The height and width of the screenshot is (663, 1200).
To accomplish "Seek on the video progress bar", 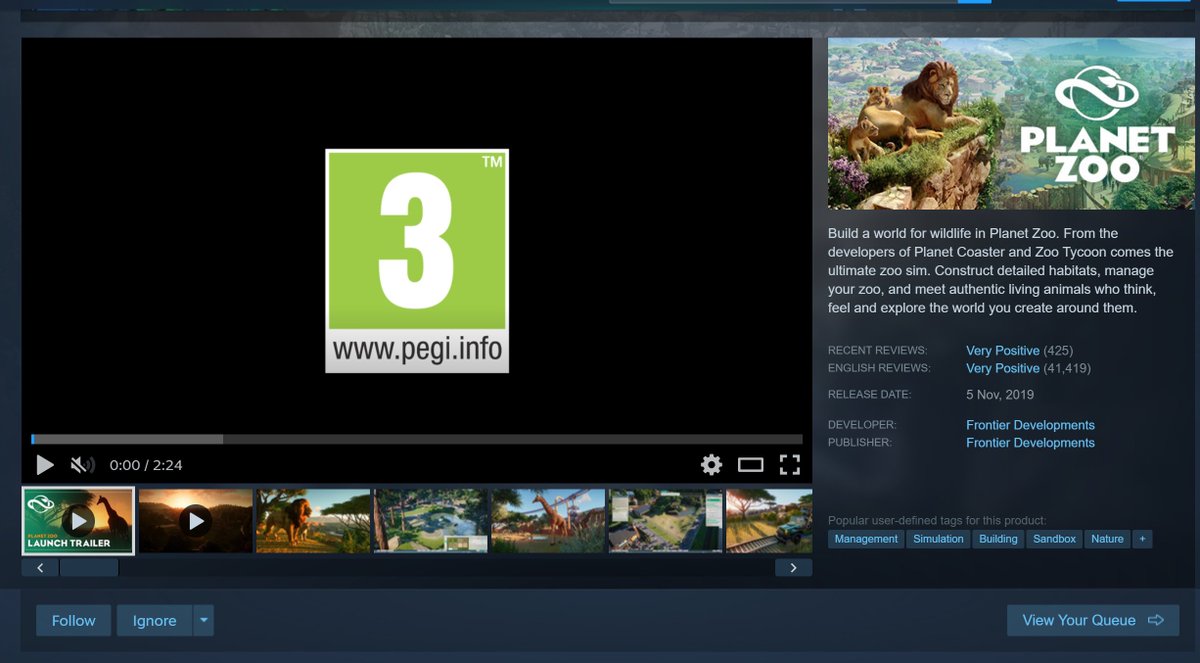I will click(416, 439).
